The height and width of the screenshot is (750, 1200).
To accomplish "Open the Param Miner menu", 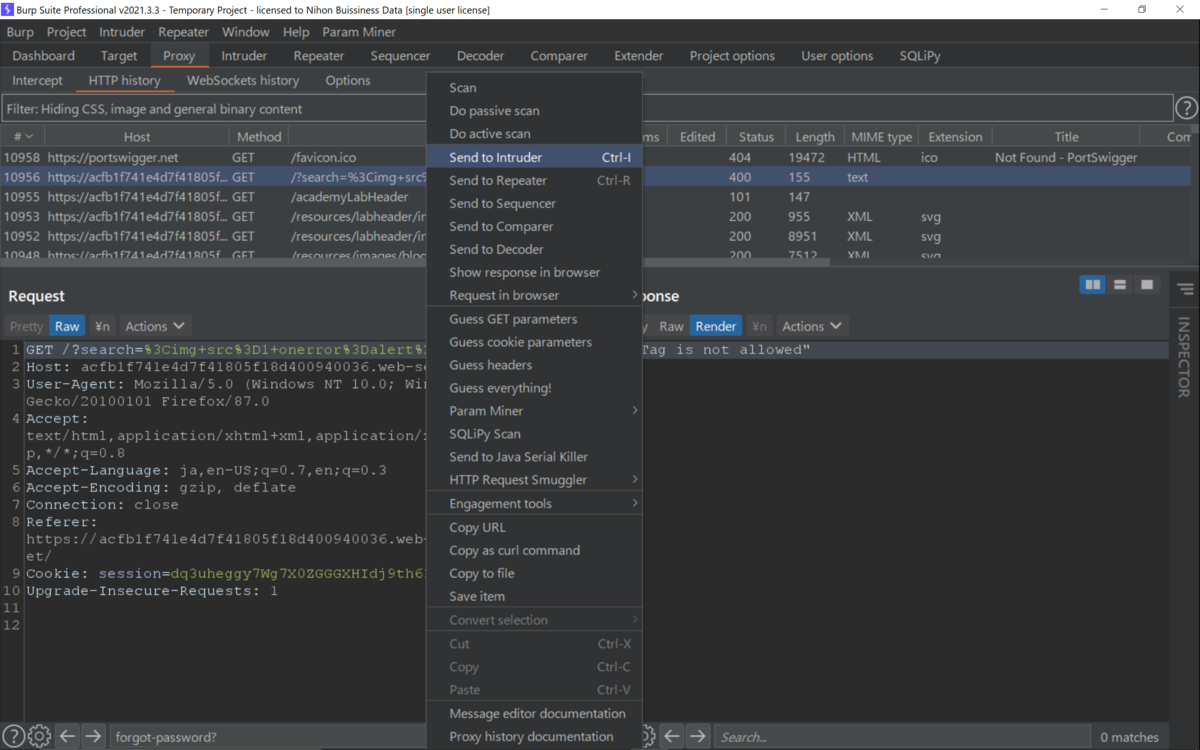I will (359, 32).
